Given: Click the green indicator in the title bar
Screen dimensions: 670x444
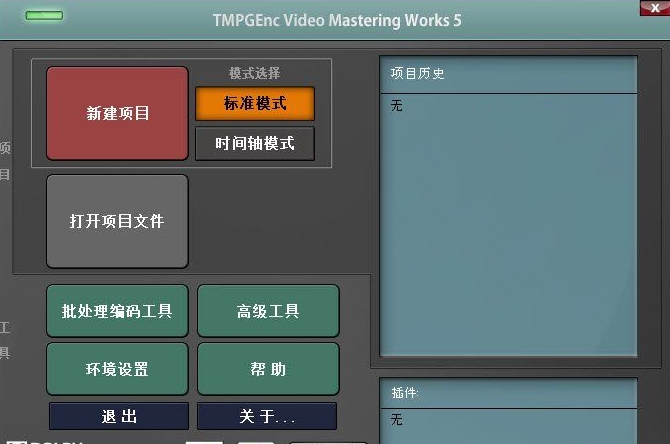Looking at the screenshot, I should coord(44,16).
